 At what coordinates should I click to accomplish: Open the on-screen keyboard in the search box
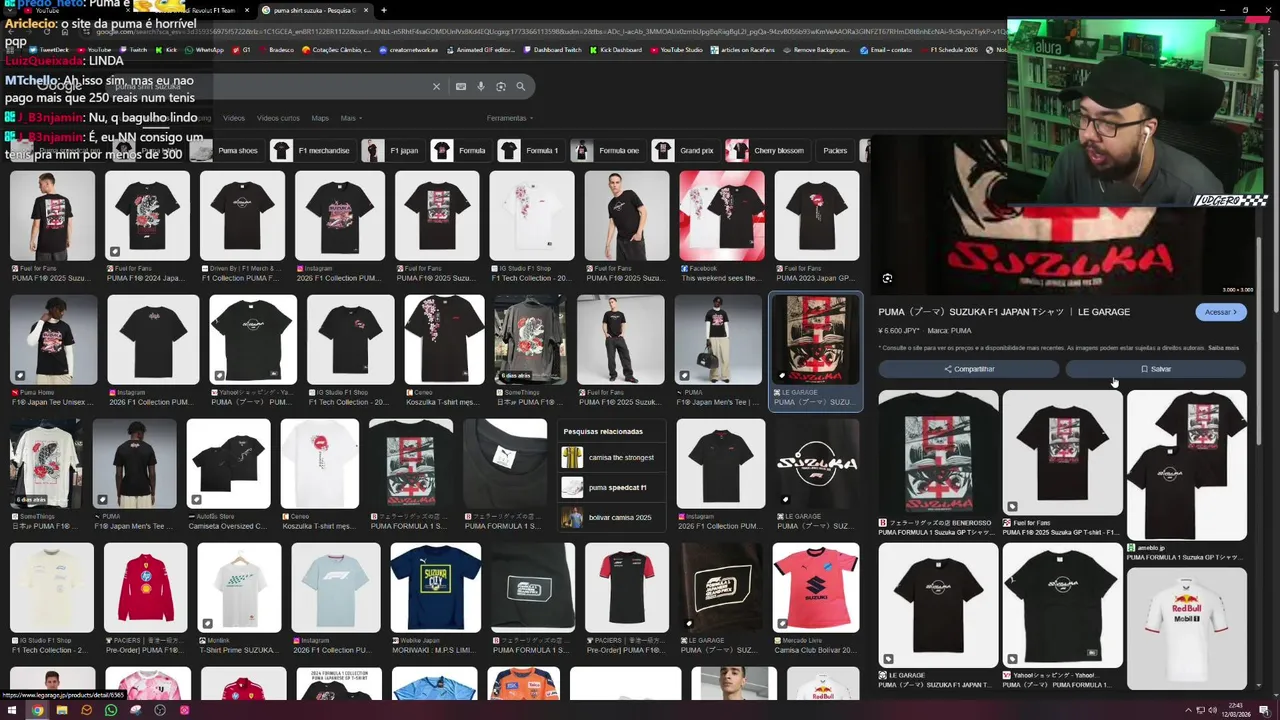coord(461,87)
